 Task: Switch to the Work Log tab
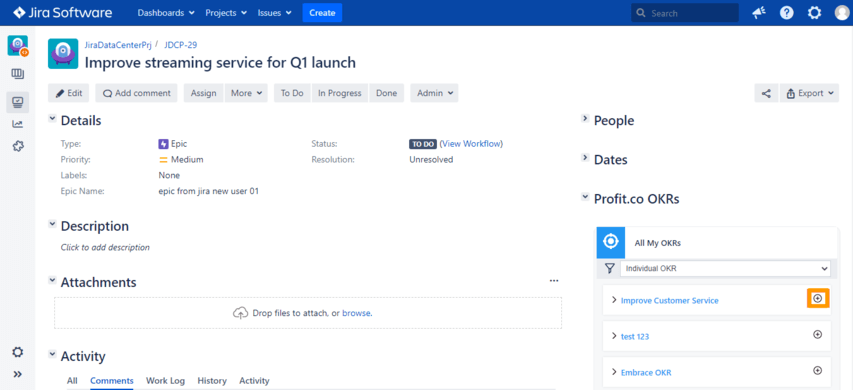click(165, 381)
